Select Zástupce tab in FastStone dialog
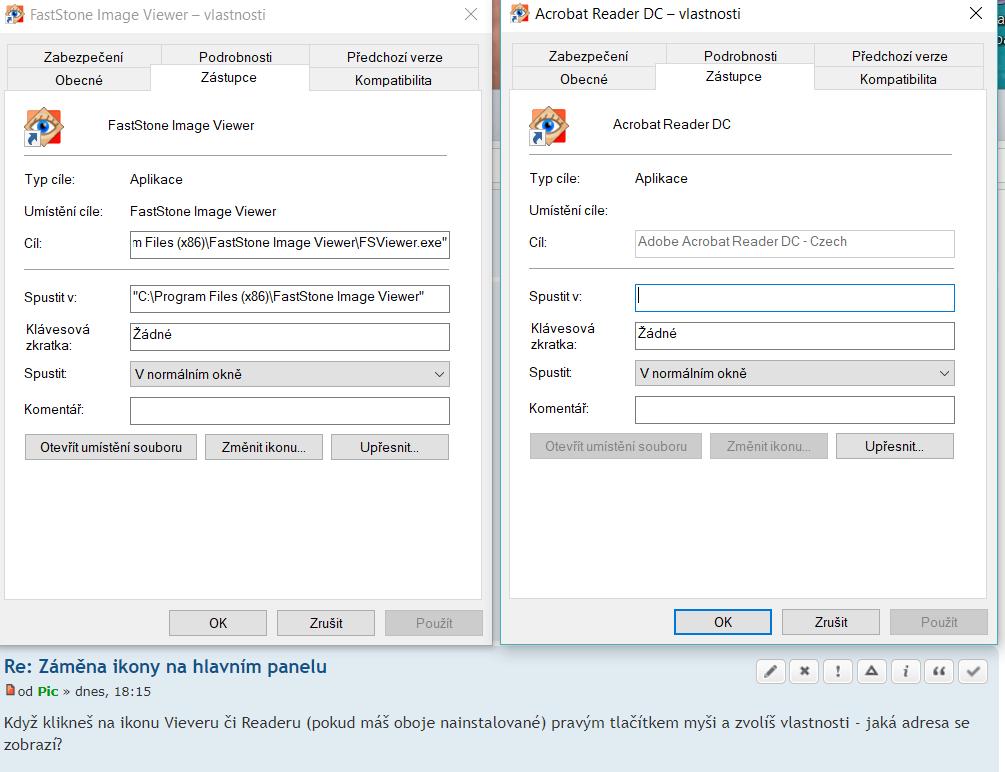The height and width of the screenshot is (772, 1005). pos(229,78)
